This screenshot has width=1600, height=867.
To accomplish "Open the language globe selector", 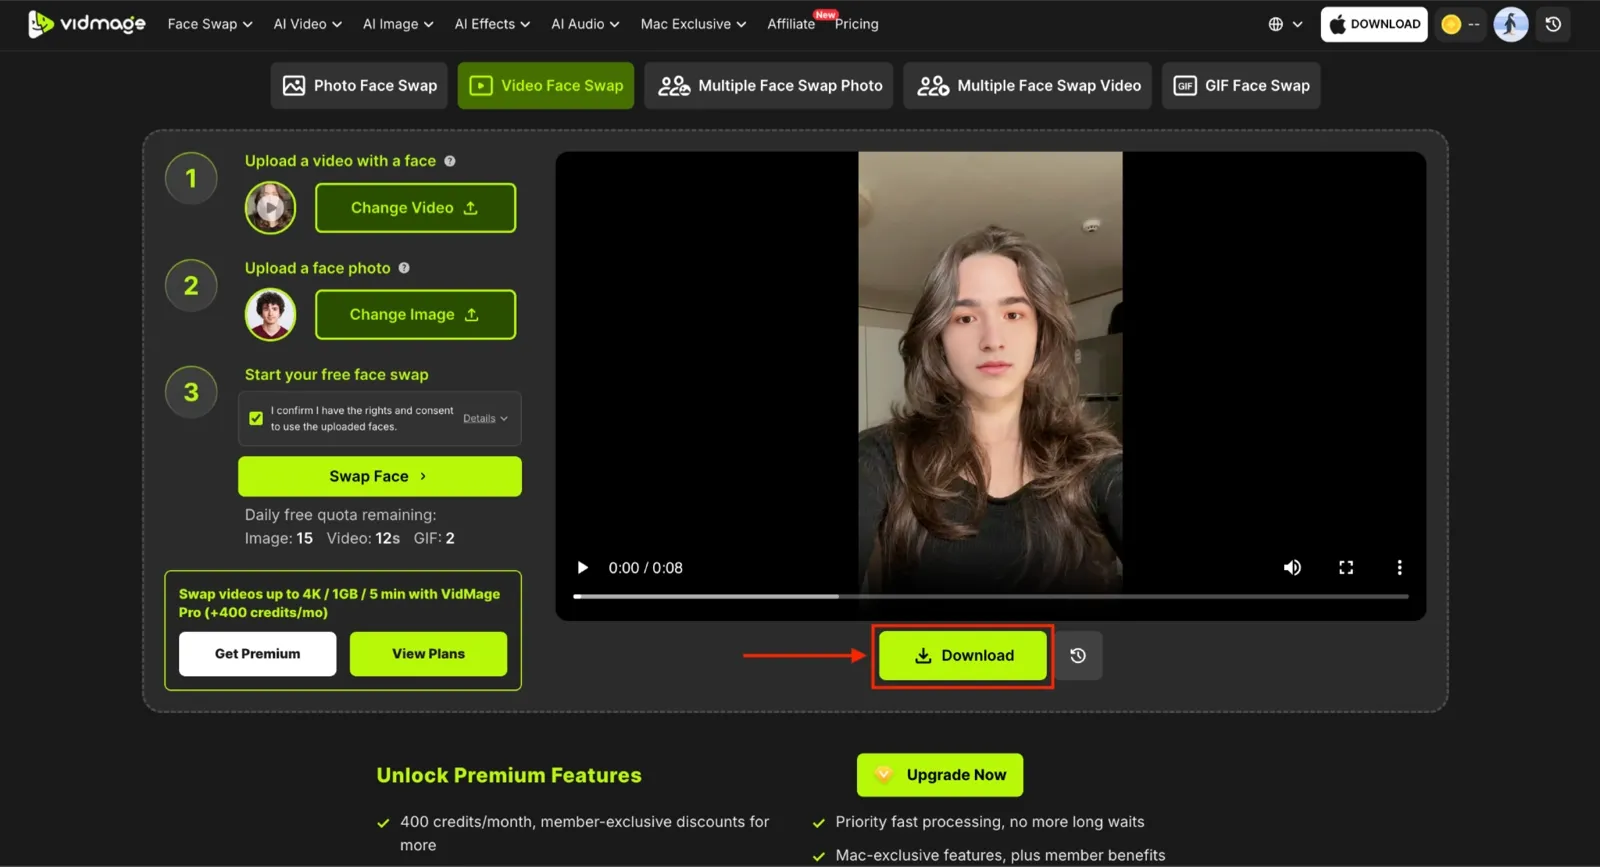I will [x=1285, y=24].
